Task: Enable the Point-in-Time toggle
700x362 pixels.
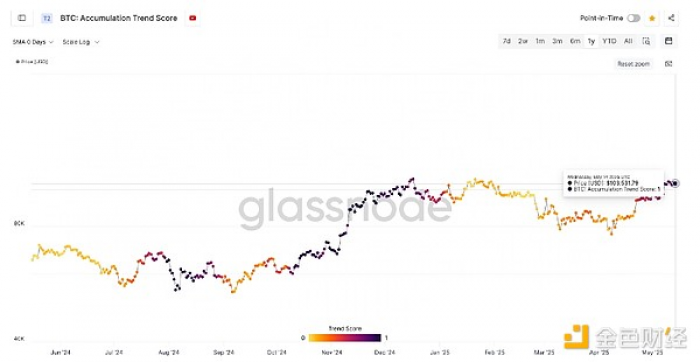Action: (633, 18)
